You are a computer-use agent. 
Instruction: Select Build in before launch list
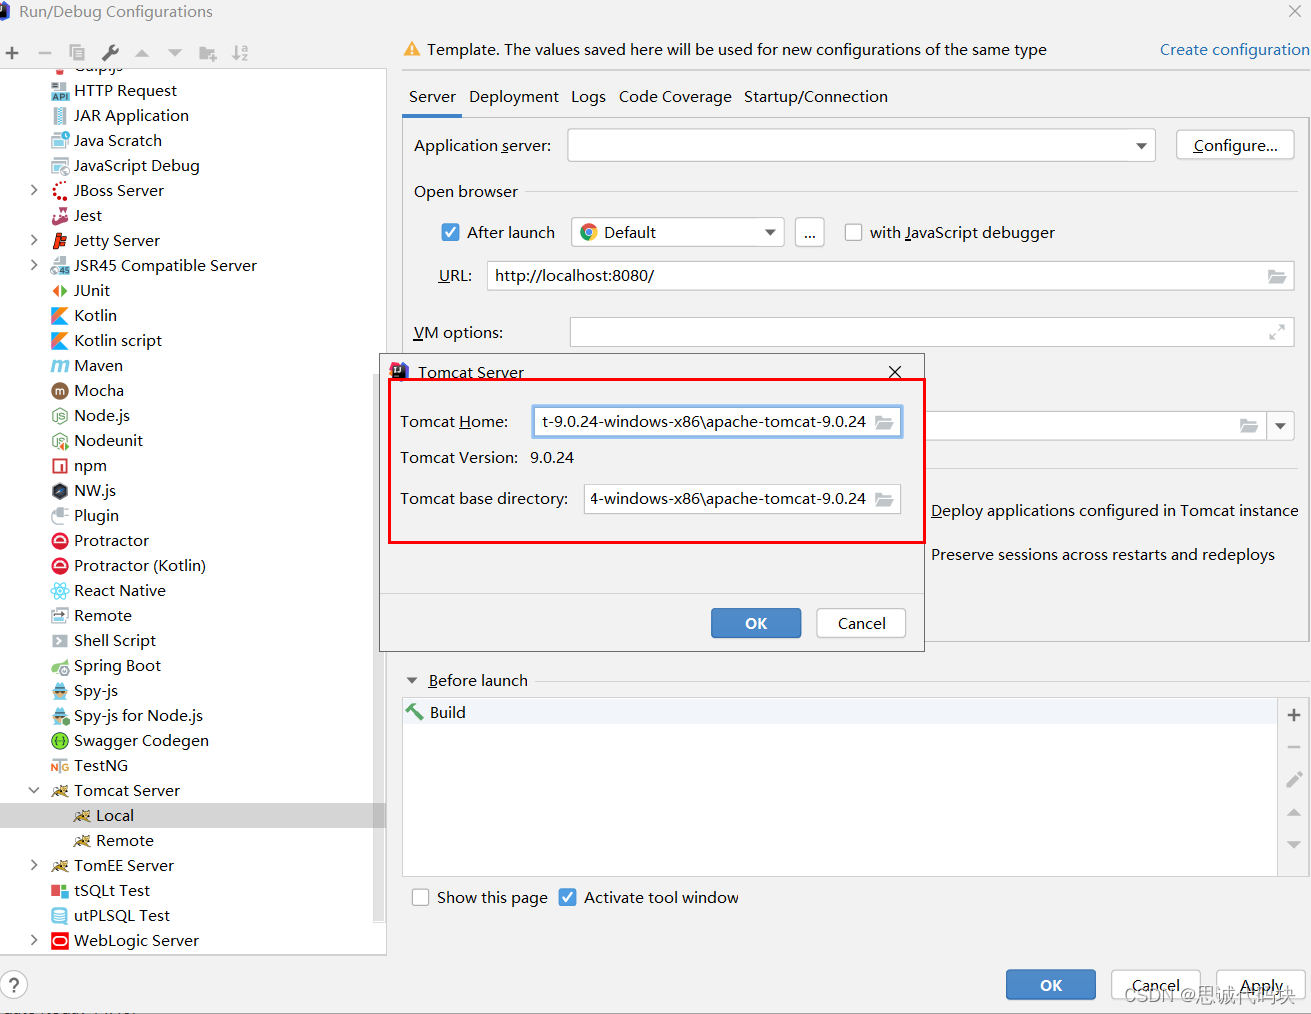point(840,713)
